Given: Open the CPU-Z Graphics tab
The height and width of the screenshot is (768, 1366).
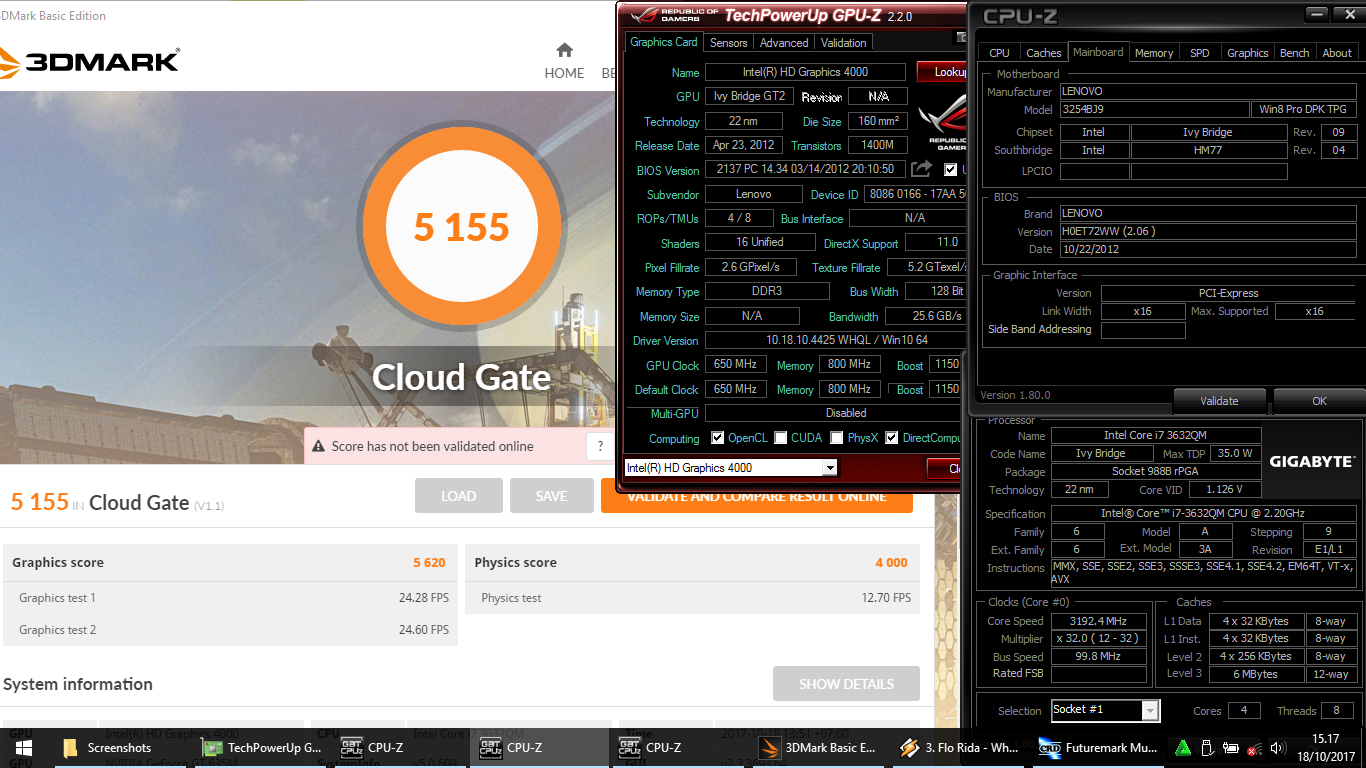Looking at the screenshot, I should point(1248,53).
